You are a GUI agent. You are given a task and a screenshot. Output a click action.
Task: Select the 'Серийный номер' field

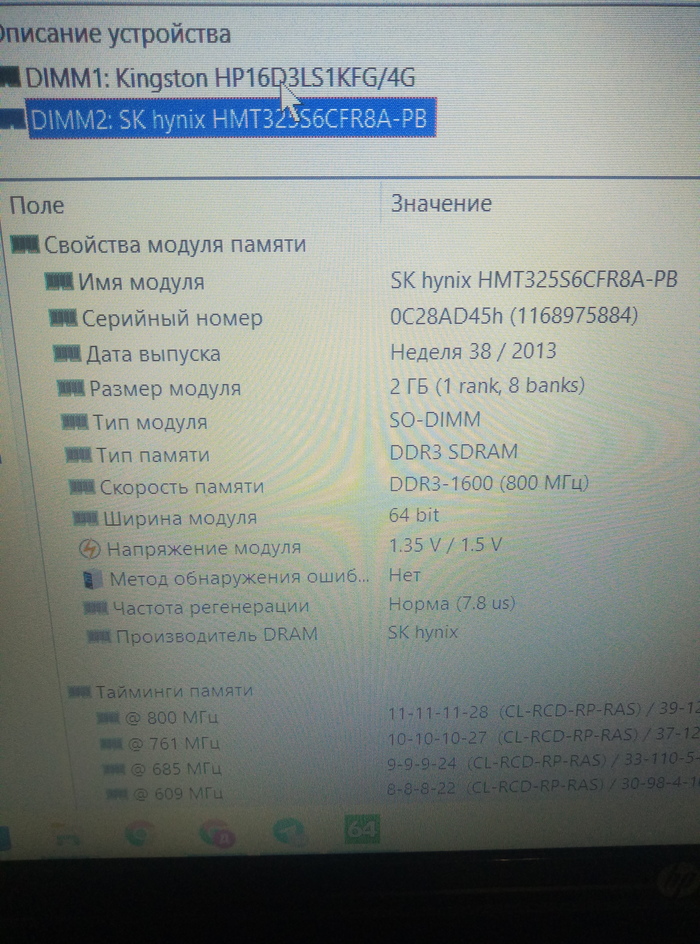click(172, 318)
